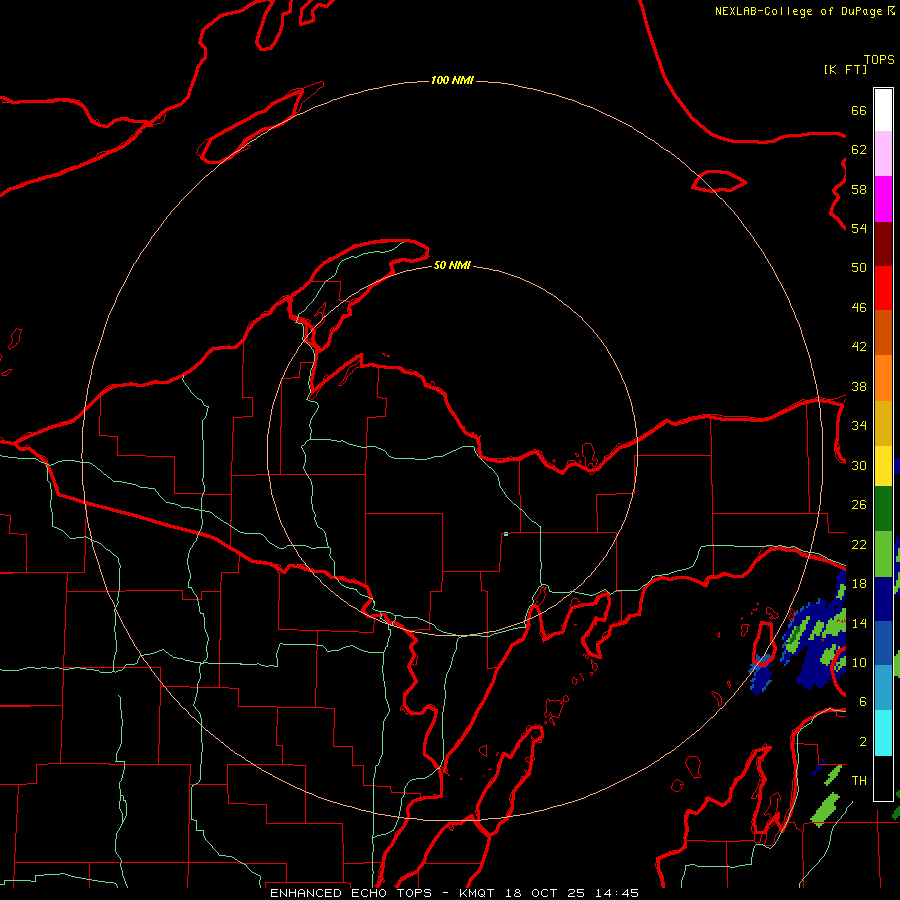
Task: Click the NEXLAB-College of DuPage label
Action: click(x=798, y=11)
